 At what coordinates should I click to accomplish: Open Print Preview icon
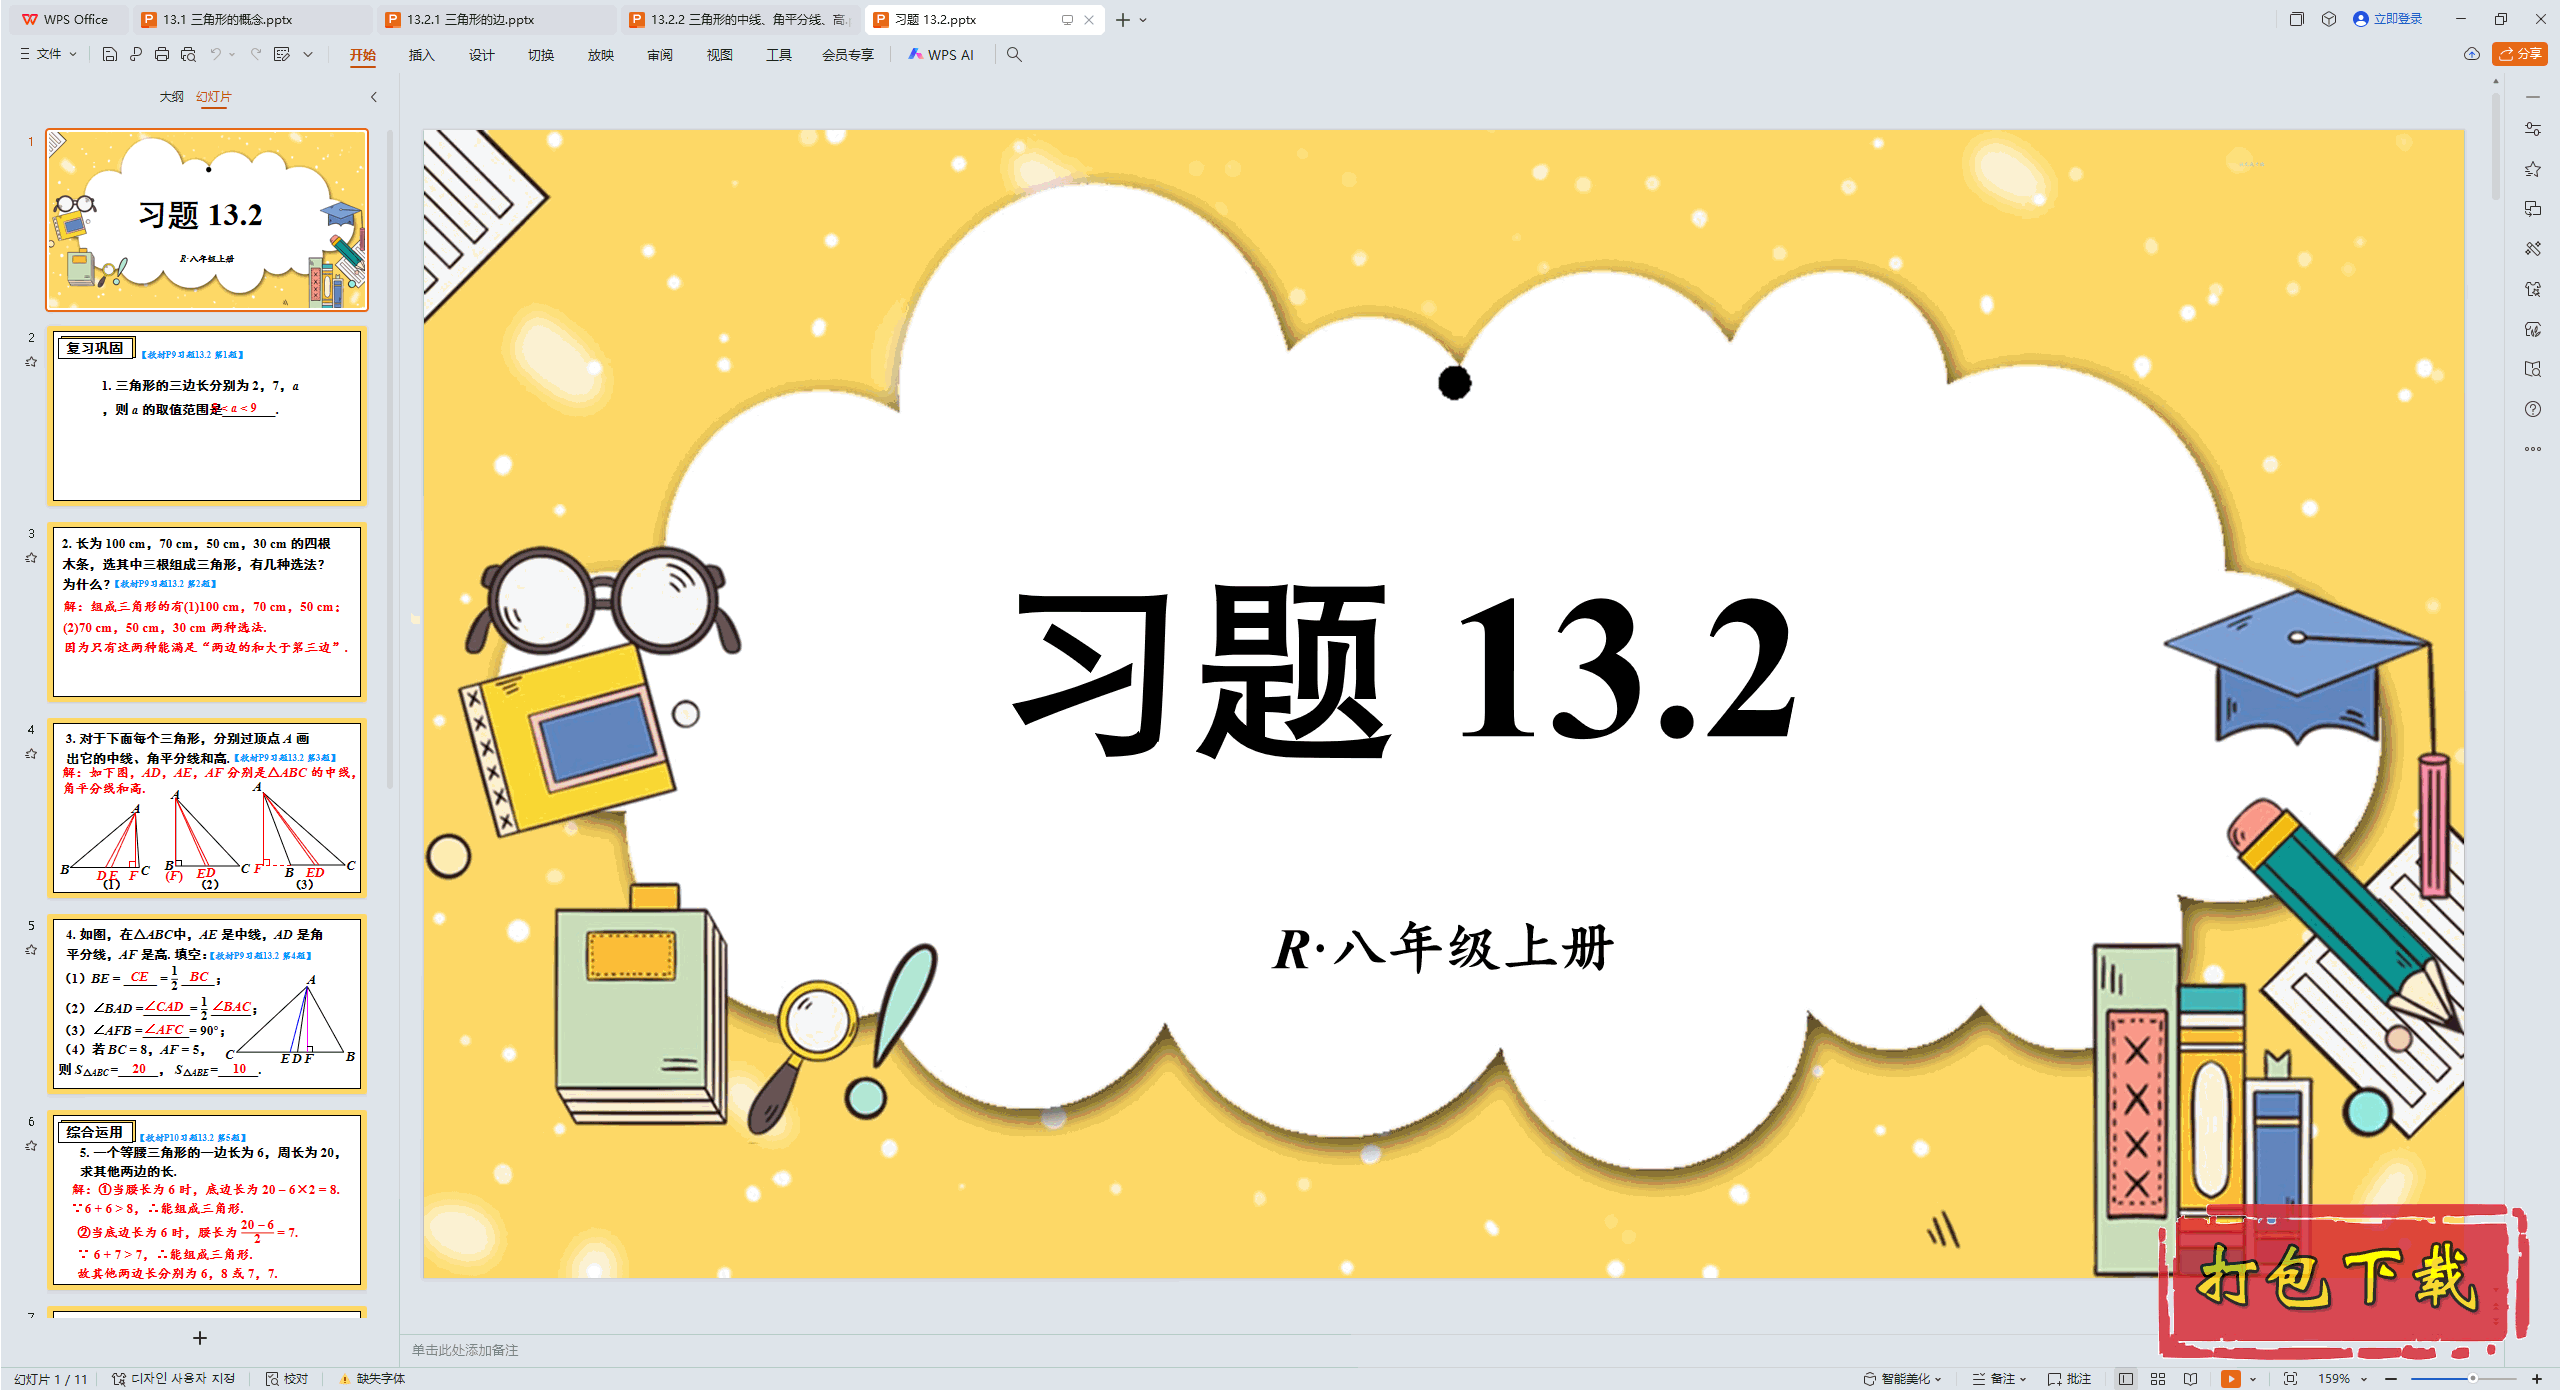pos(188,54)
